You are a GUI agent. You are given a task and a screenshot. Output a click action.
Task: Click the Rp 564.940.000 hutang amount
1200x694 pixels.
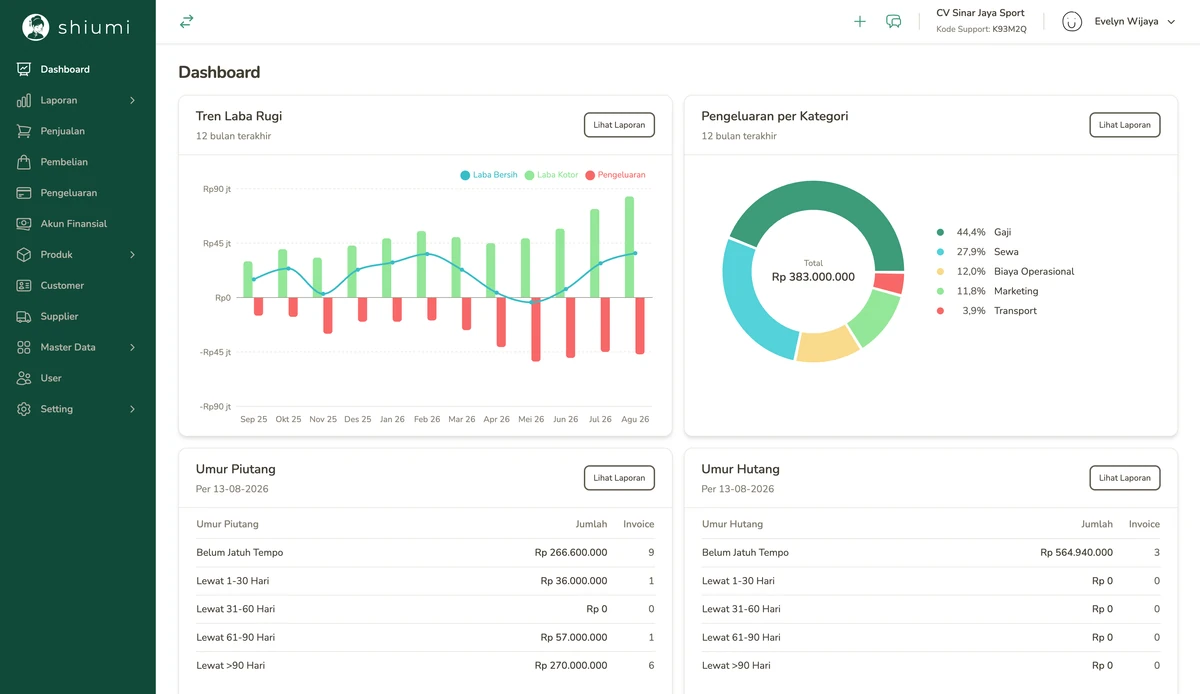coord(1076,552)
